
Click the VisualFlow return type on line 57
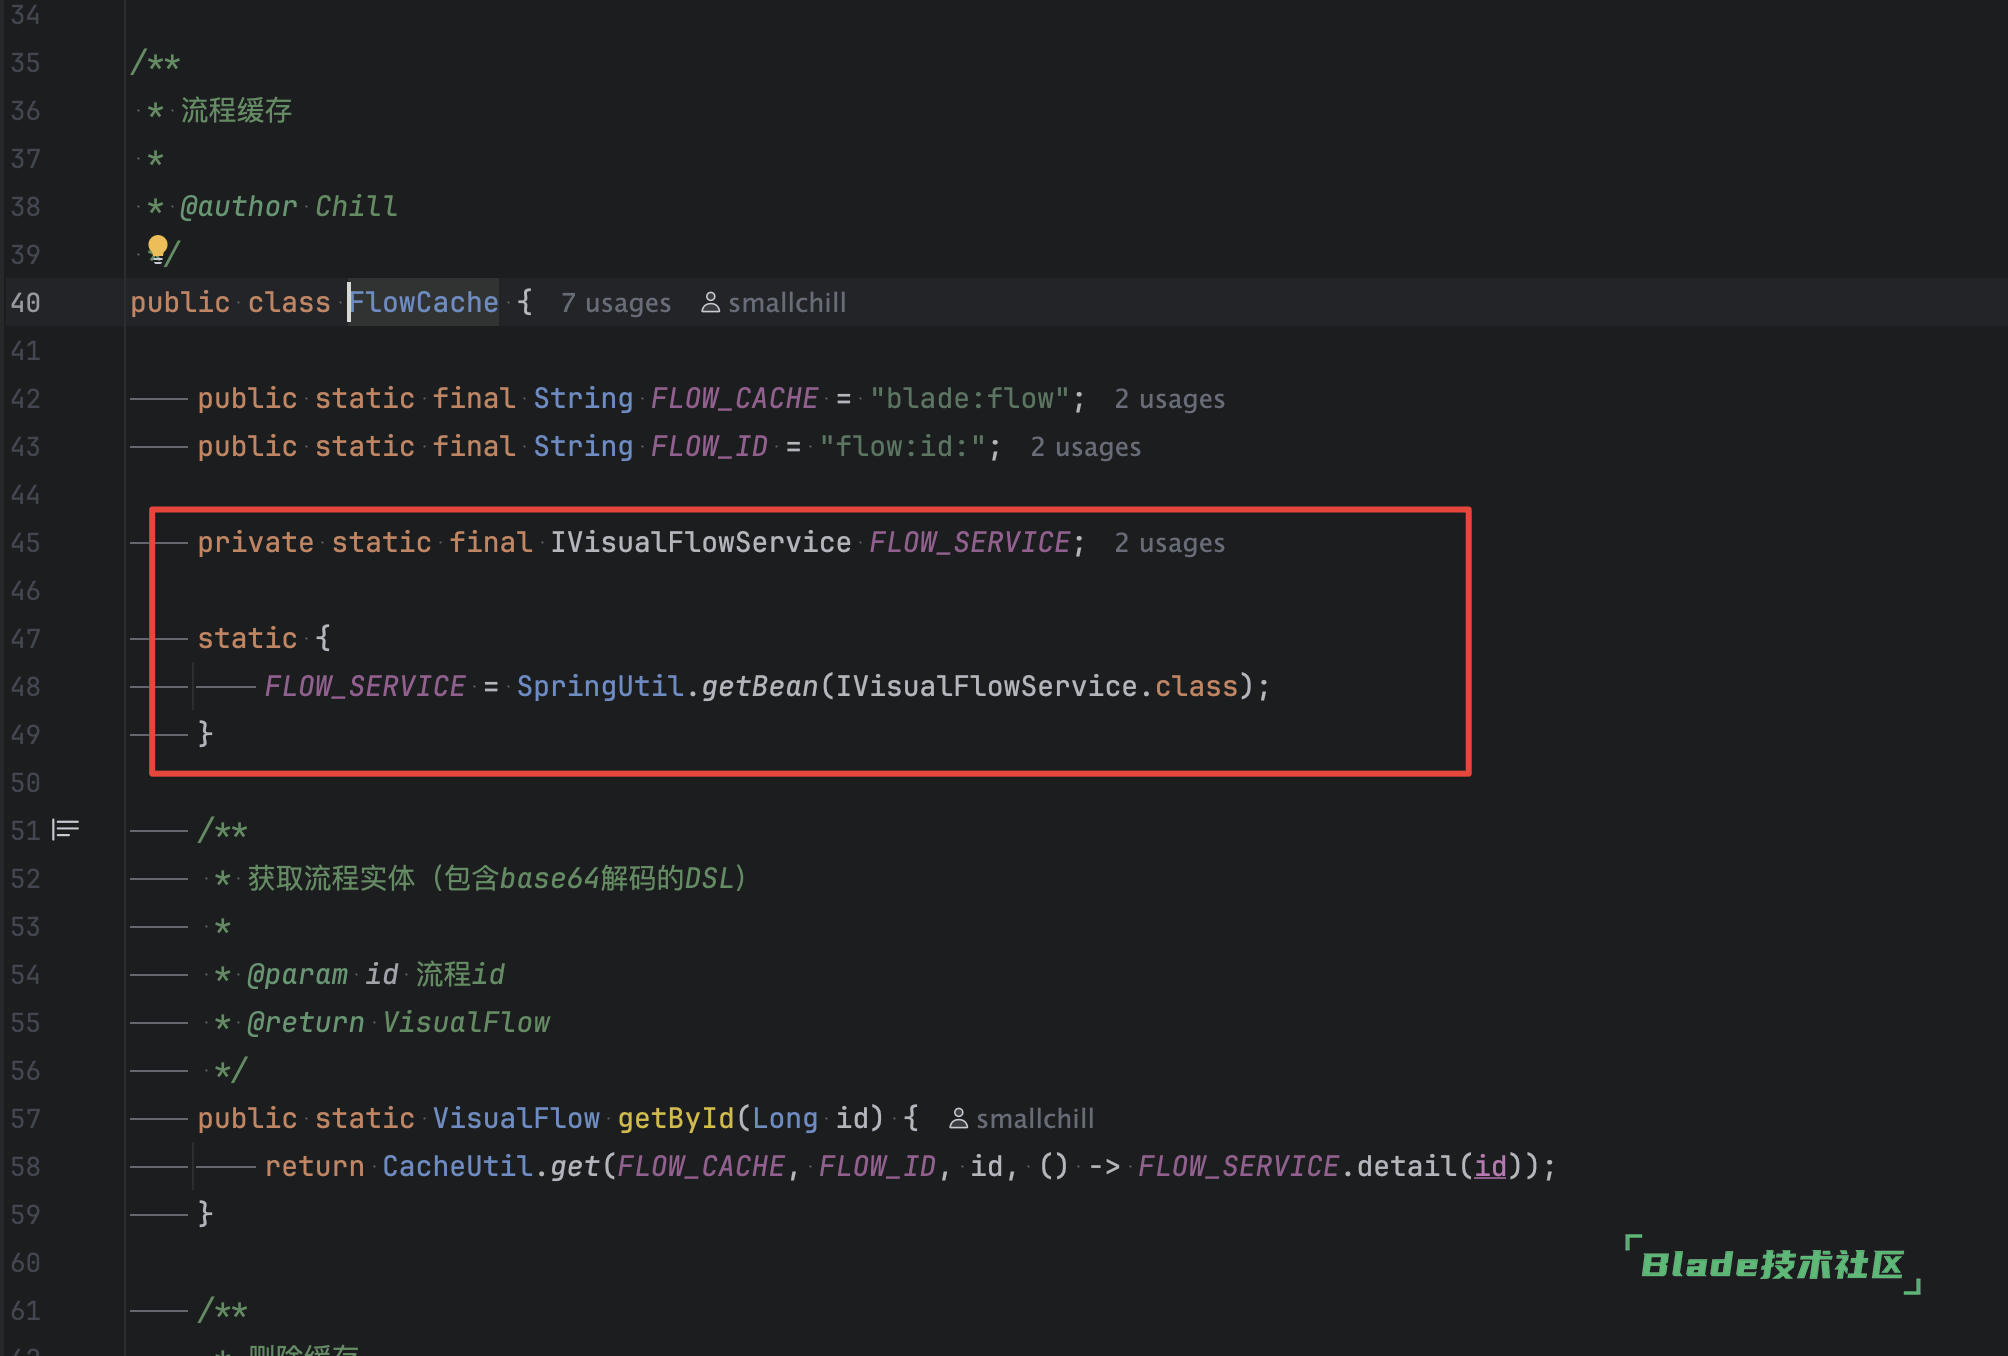pyautogui.click(x=516, y=1118)
